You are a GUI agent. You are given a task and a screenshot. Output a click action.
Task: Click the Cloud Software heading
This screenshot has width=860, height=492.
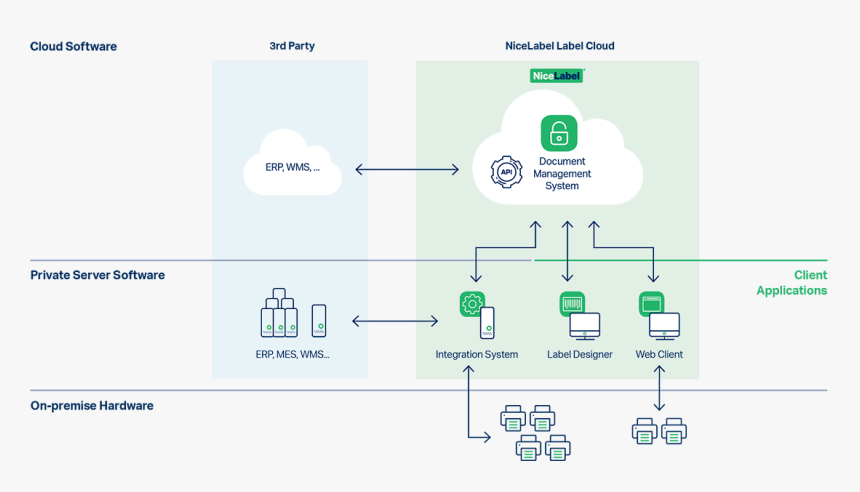tap(73, 47)
